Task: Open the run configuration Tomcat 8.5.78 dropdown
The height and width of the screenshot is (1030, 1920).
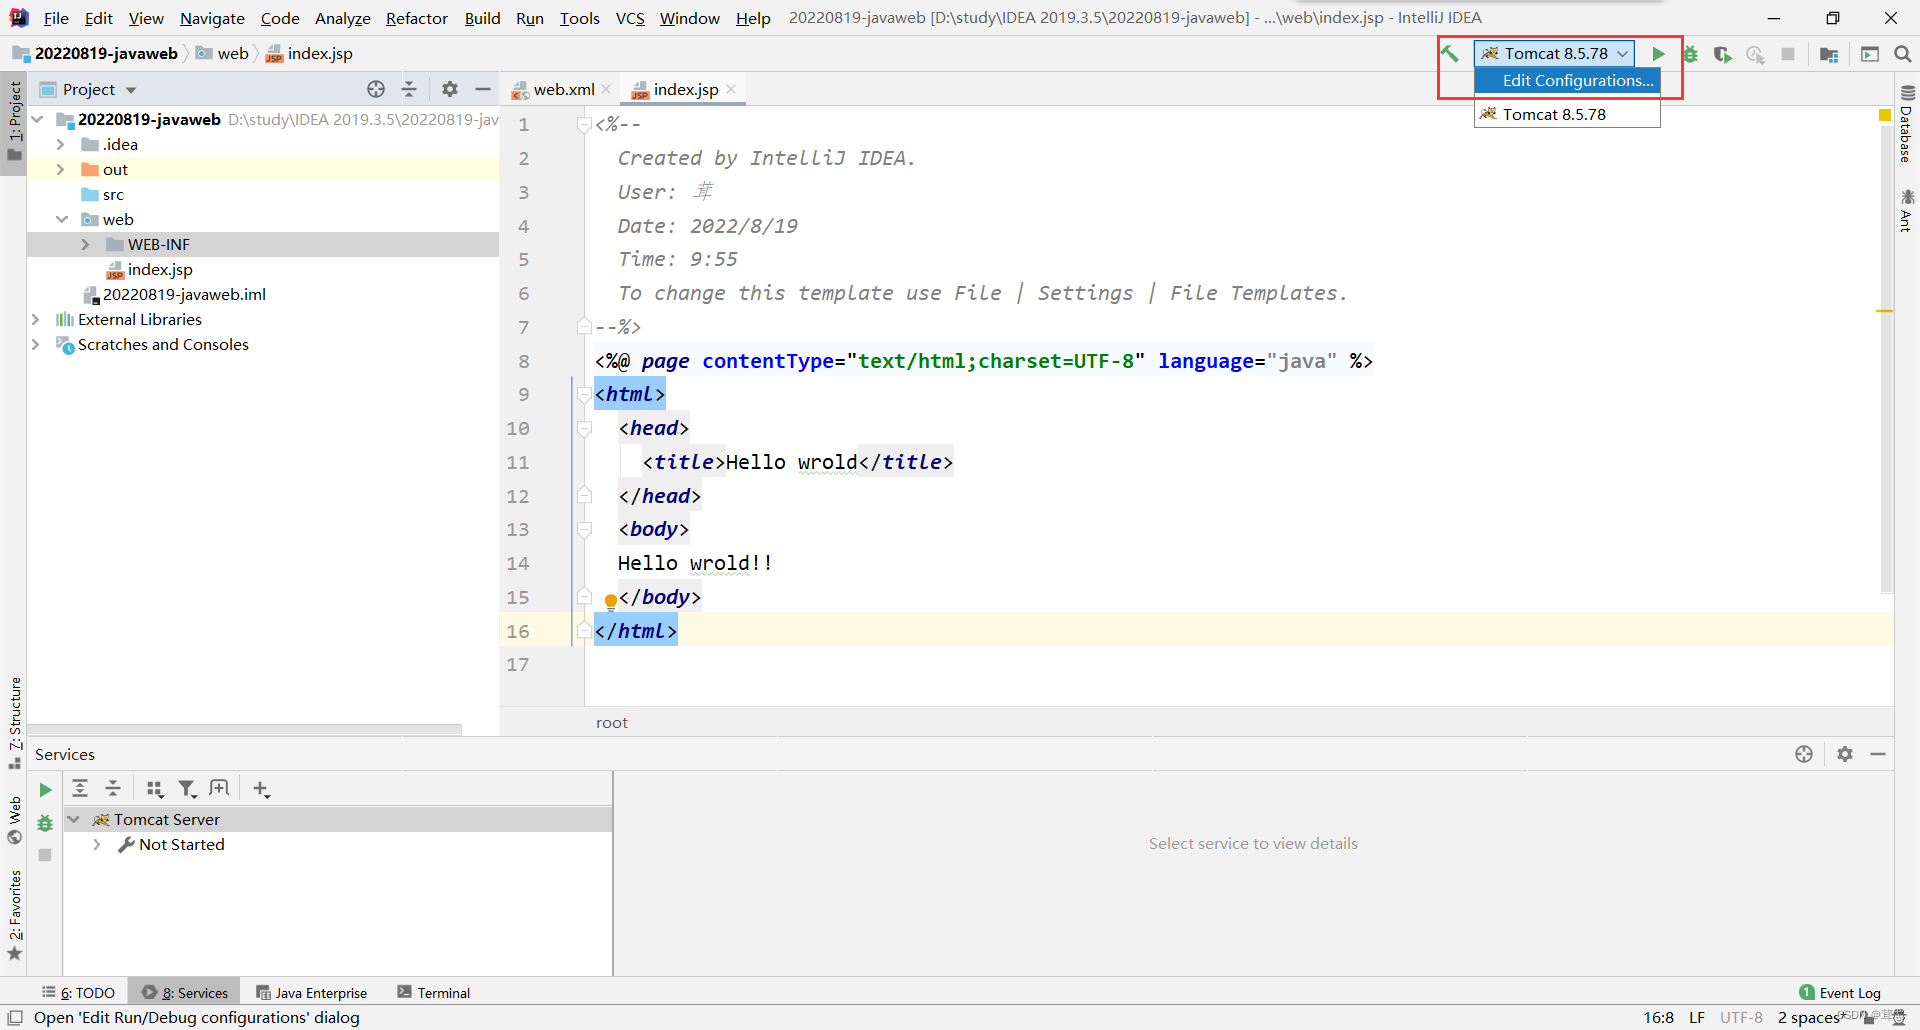Action: (1554, 54)
